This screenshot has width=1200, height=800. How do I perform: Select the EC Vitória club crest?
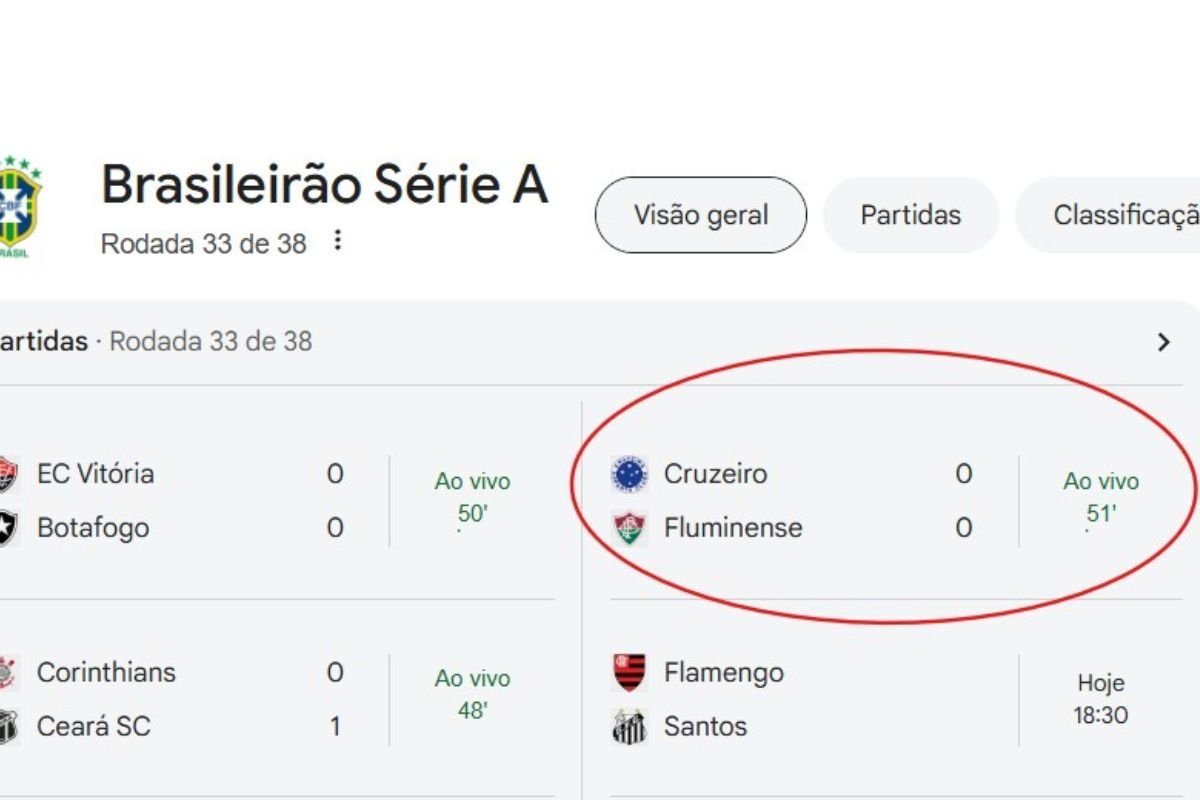point(9,473)
